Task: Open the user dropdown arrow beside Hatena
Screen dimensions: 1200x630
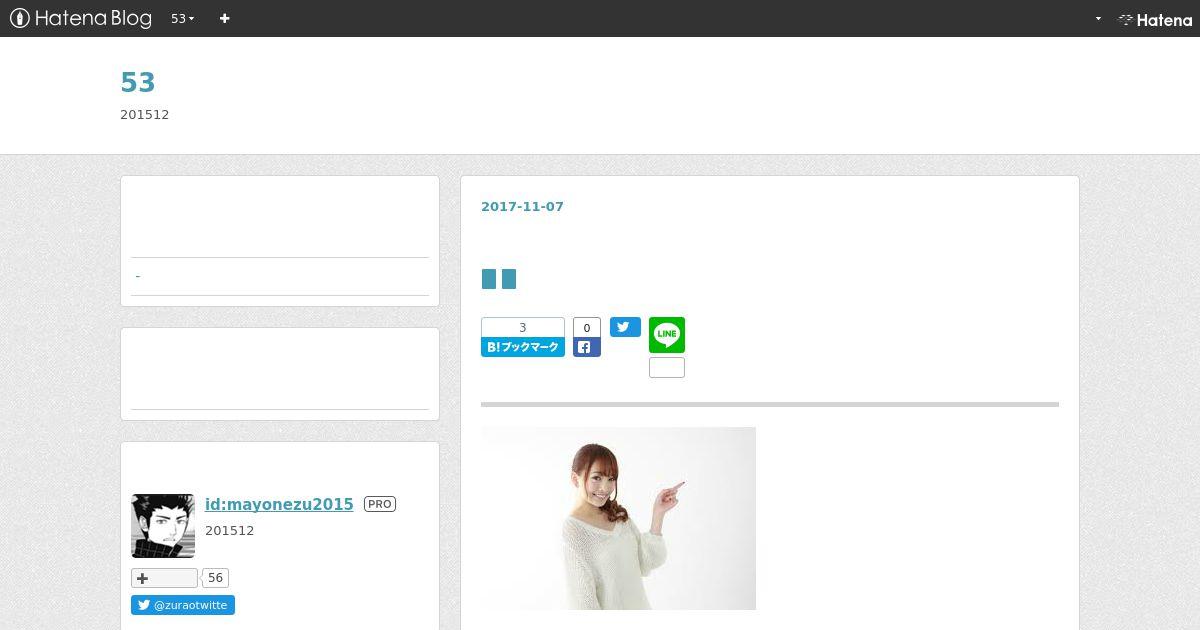Action: [x=1098, y=18]
